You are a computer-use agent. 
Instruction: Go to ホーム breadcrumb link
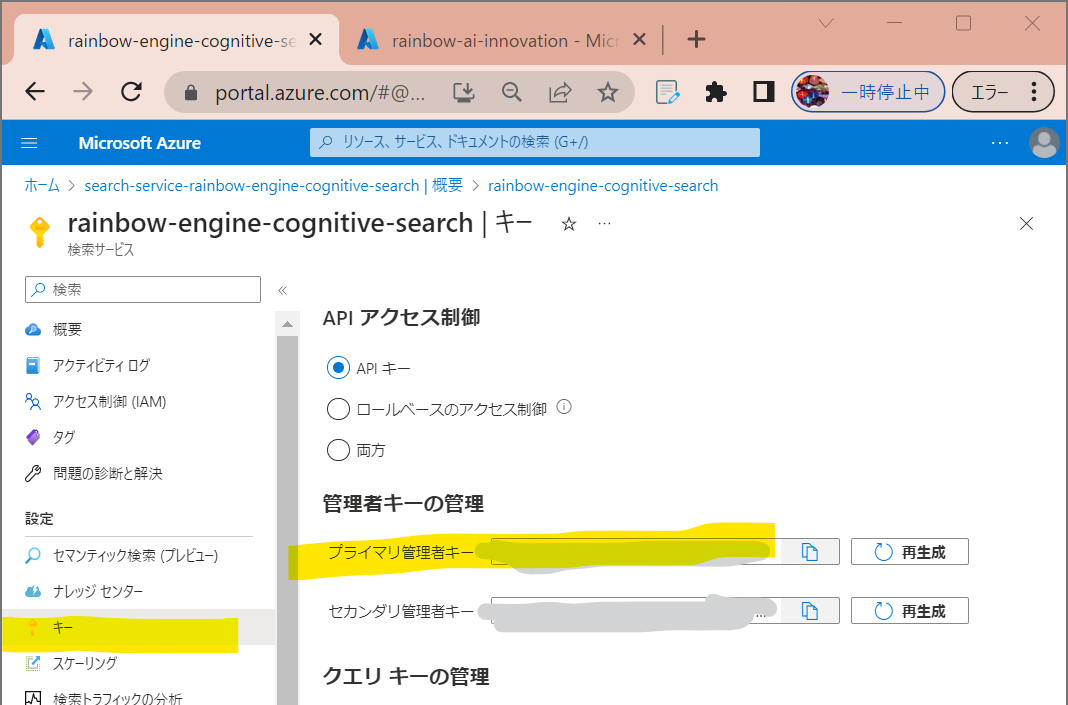point(42,185)
